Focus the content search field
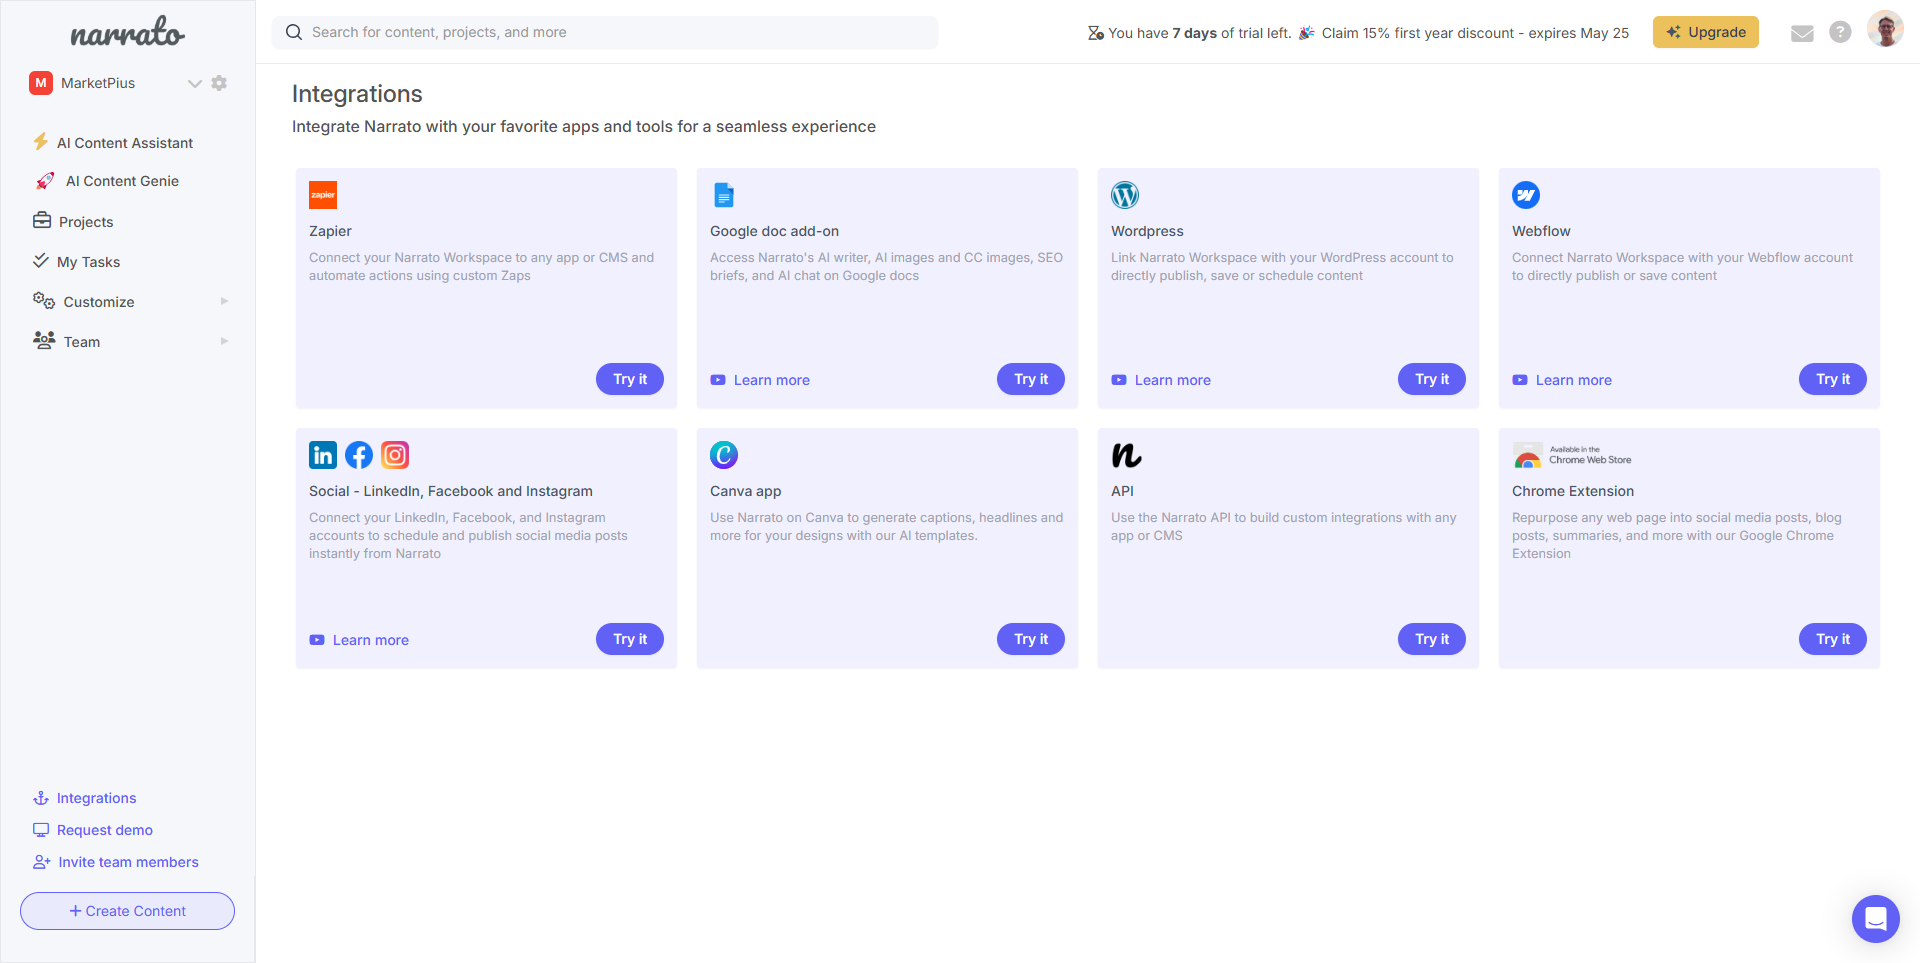 605,32
